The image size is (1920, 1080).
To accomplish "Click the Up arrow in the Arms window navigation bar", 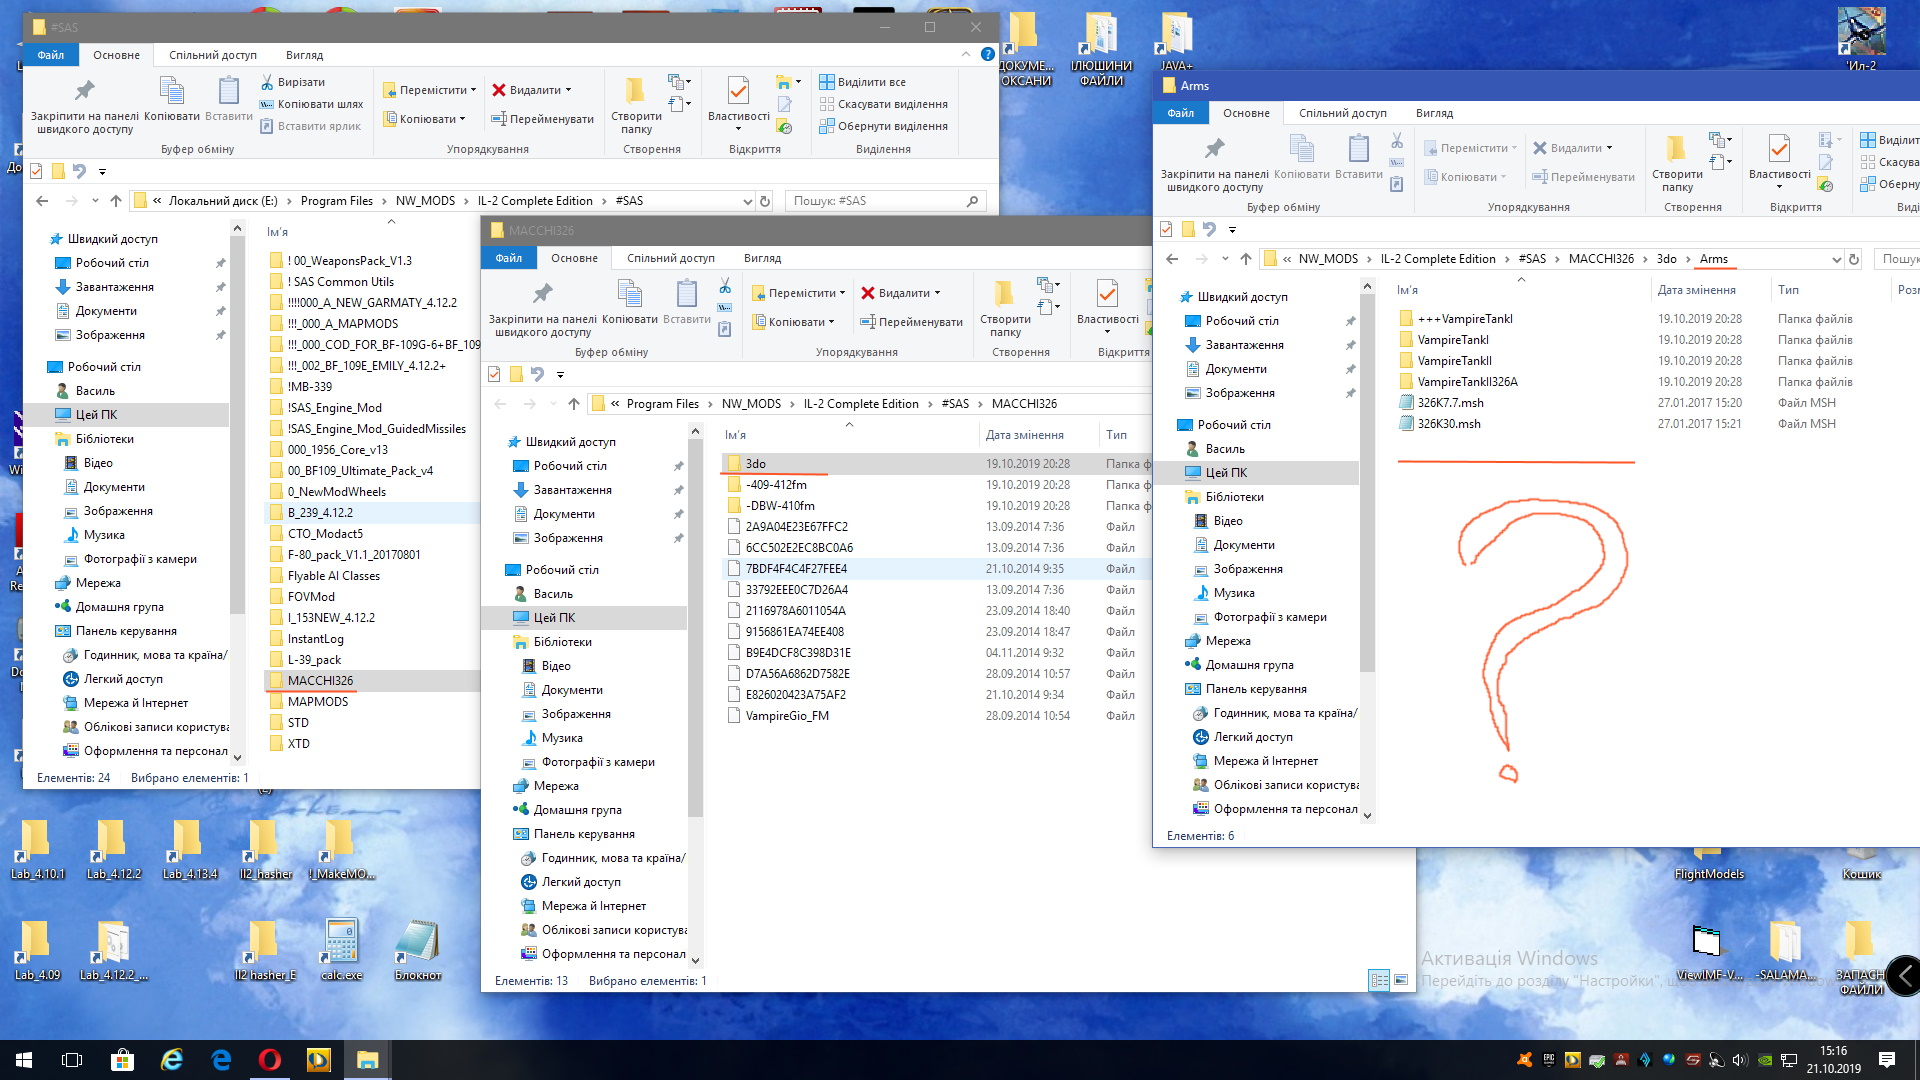I will click(1245, 259).
